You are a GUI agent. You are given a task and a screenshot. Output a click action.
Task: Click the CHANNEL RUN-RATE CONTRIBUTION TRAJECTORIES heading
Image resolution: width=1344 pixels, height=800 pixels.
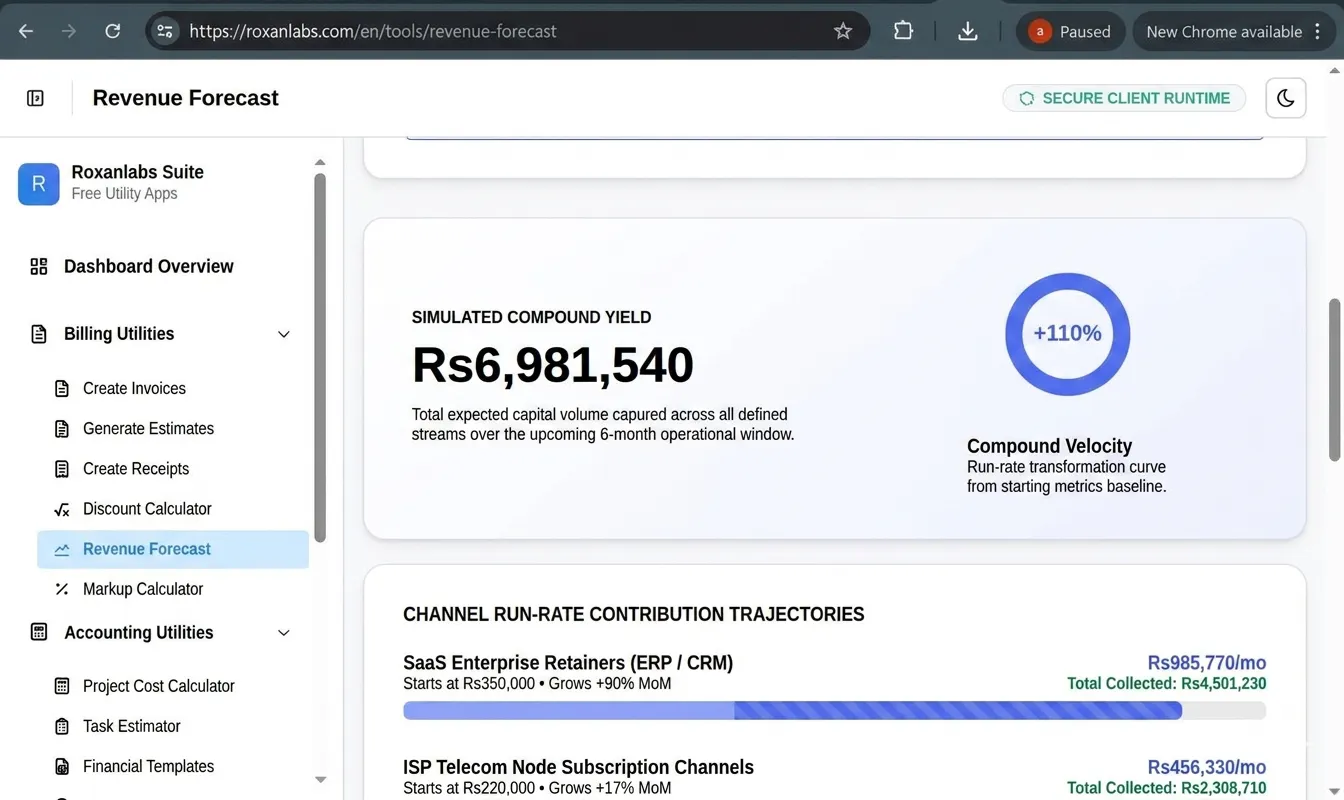click(634, 614)
